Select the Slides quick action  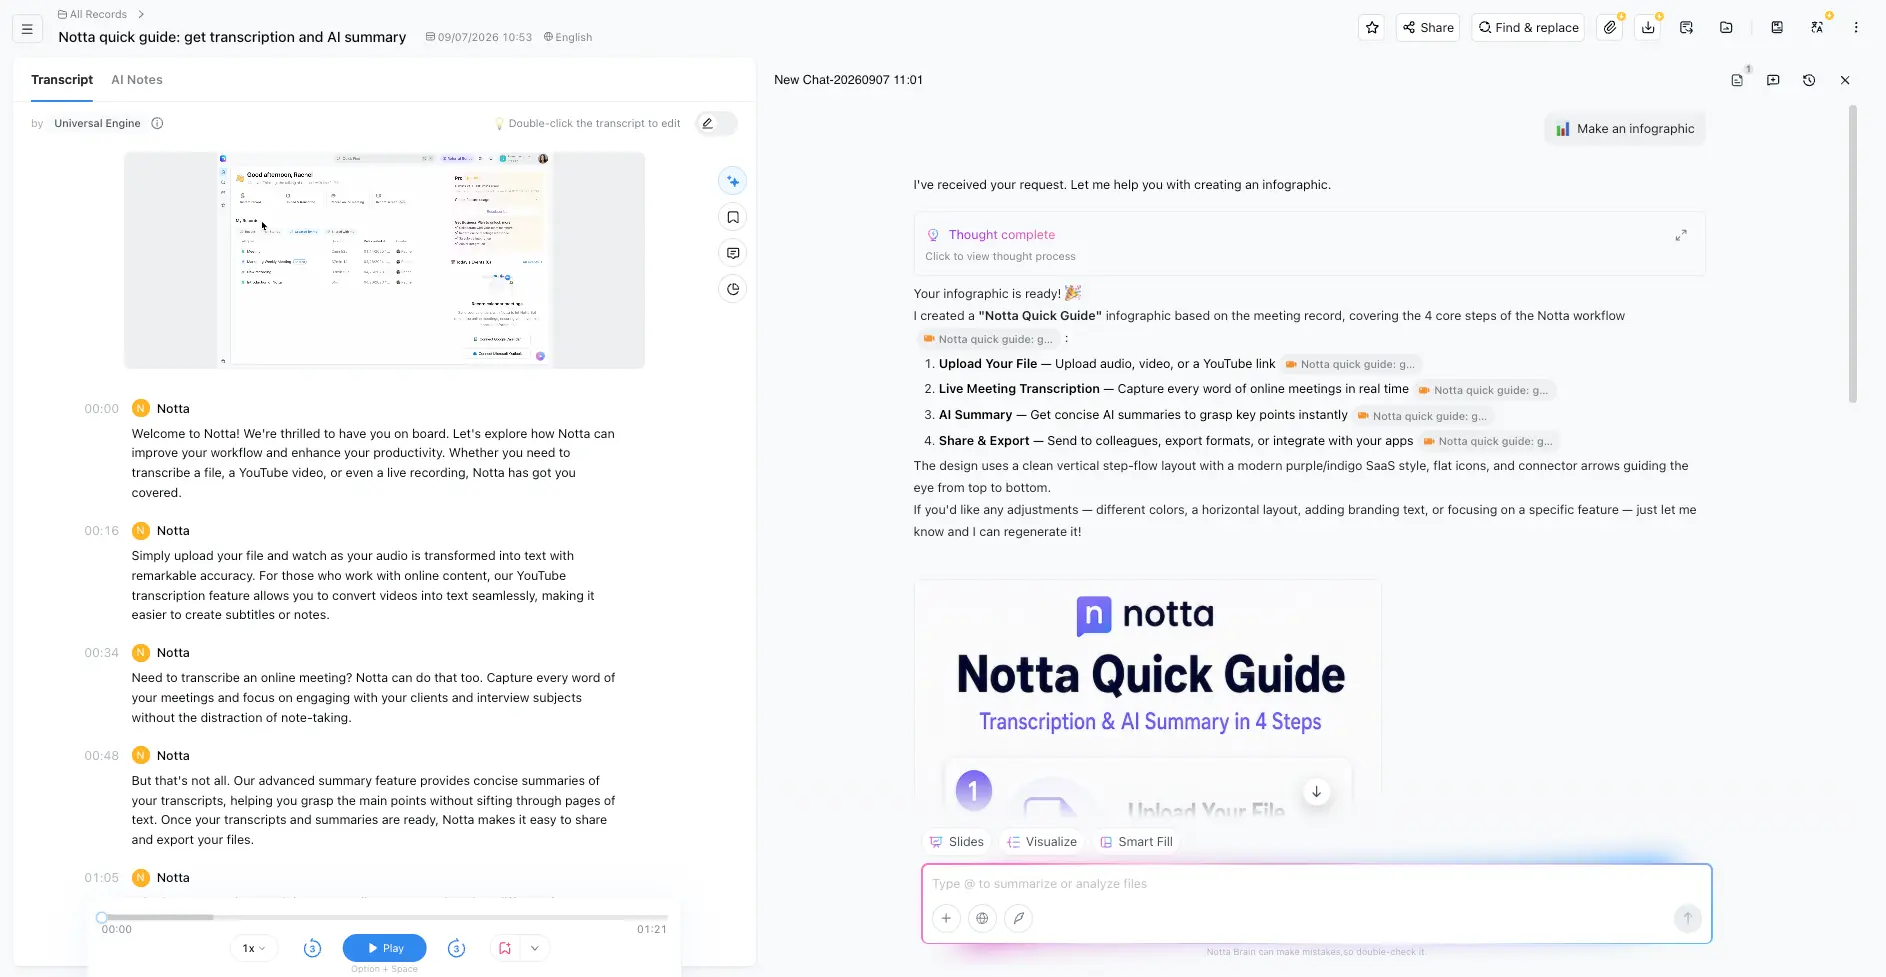[956, 842]
